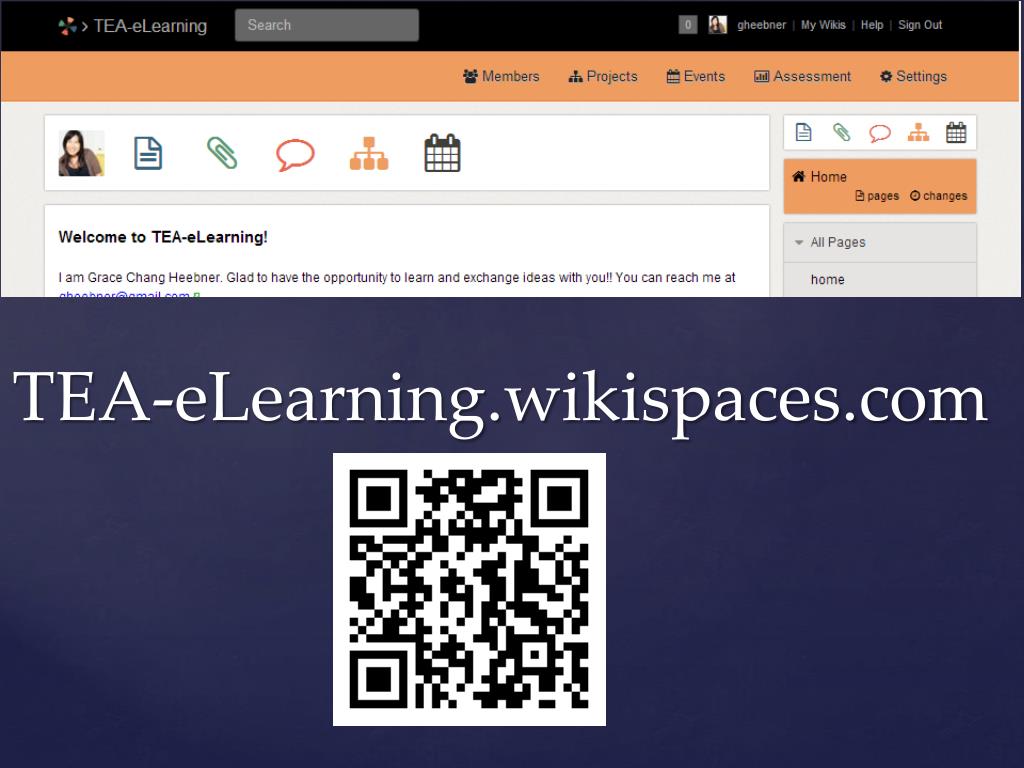1024x768 pixels.
Task: Click the 'Welcome to TEA-eLearning!' heading
Action: 163,237
